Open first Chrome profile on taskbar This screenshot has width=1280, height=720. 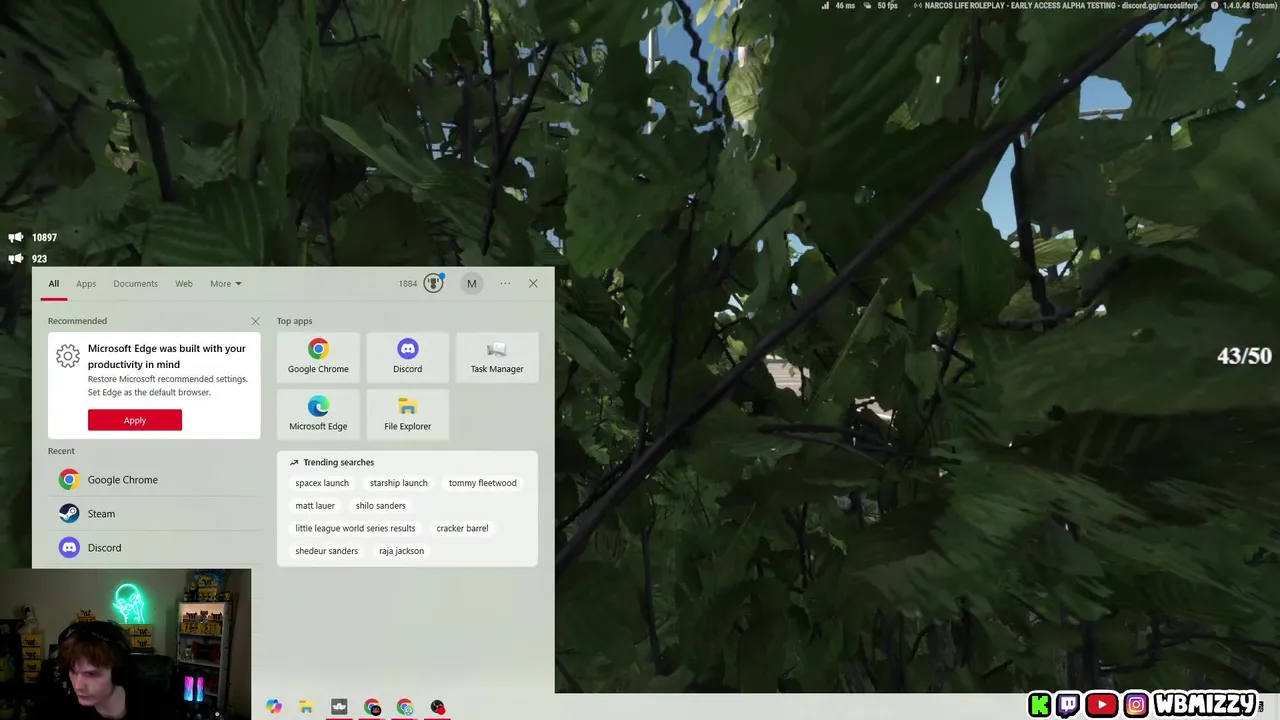coord(372,707)
